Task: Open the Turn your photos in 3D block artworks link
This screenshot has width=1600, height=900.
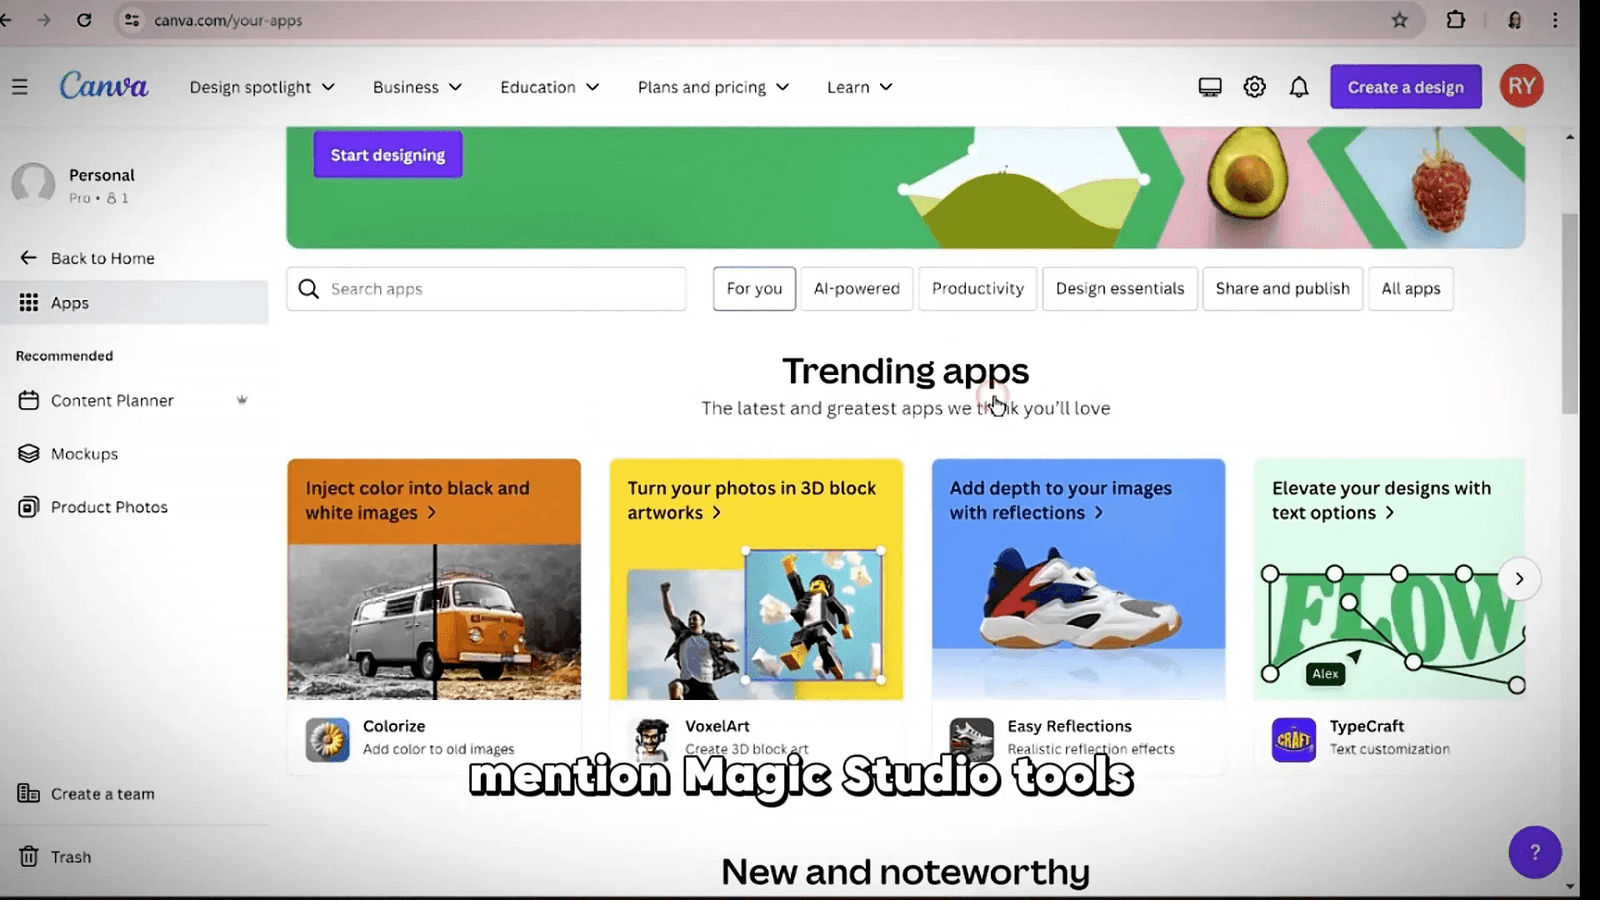Action: (x=752, y=500)
